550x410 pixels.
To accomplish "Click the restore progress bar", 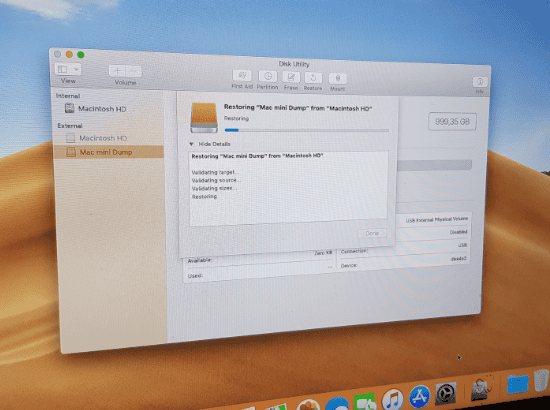I will [307, 130].
